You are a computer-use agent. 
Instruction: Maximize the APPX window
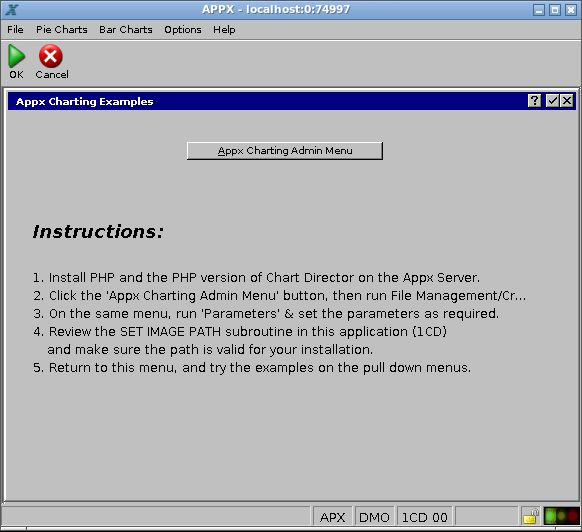tap(555, 10)
